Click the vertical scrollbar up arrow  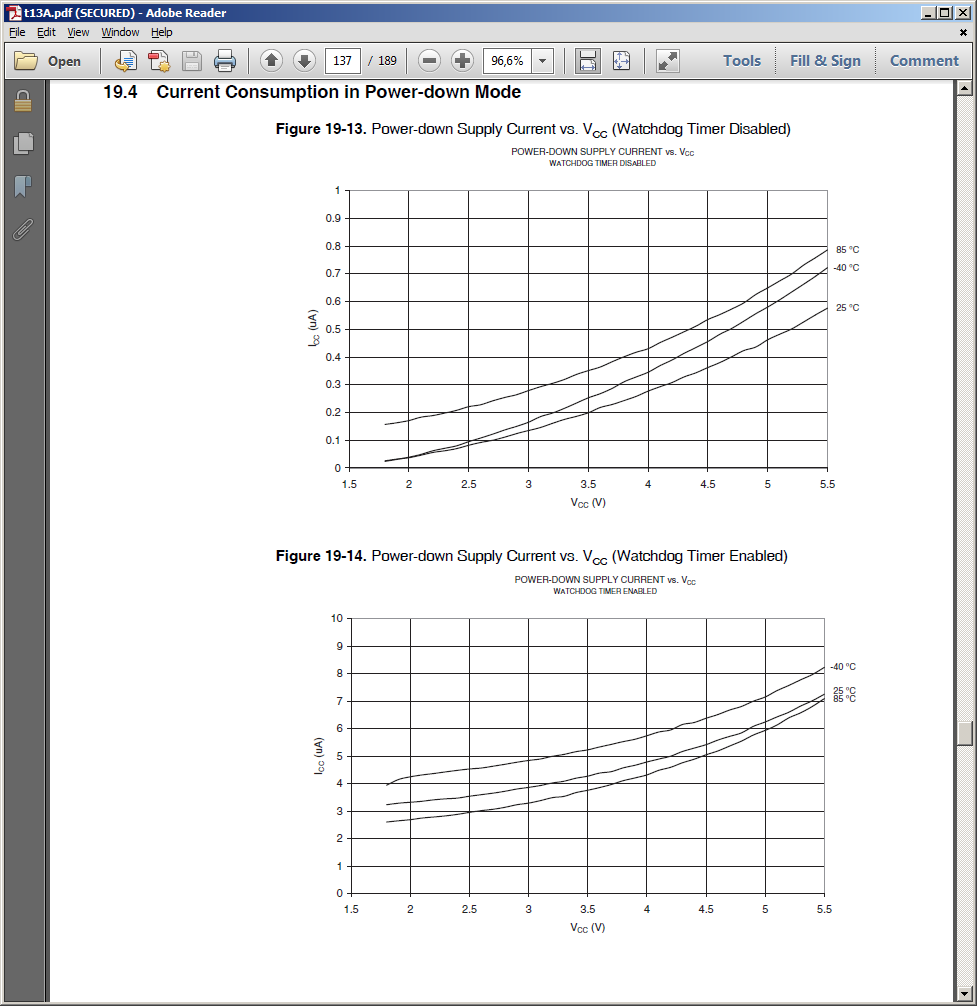point(965,89)
